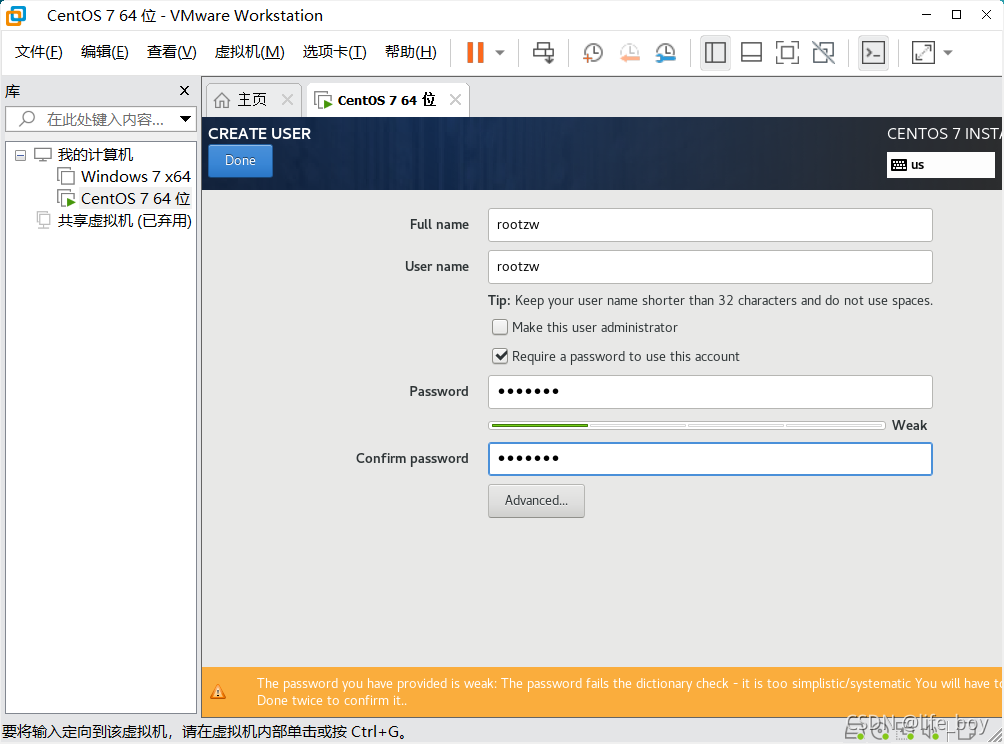The width and height of the screenshot is (1004, 744).
Task: Click the us keyboard layout indicator
Action: (940, 165)
